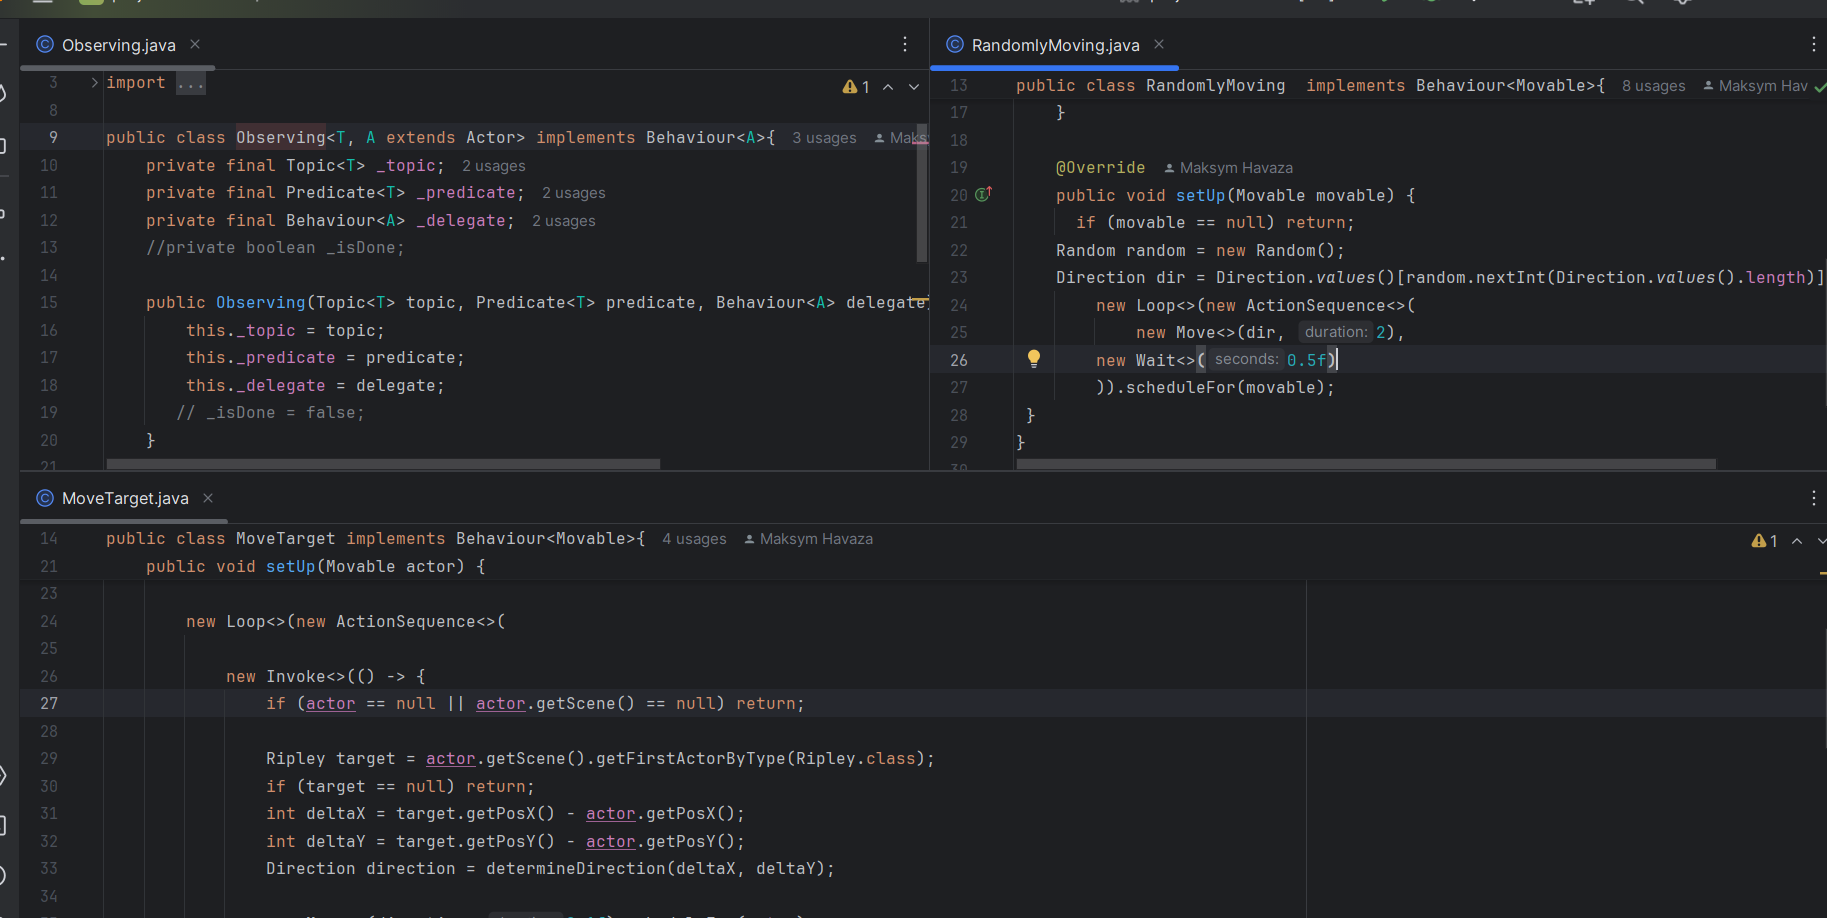This screenshot has width=1827, height=918.
Task: Click 'this._predicate' assignment on line 17
Action: click(x=261, y=358)
